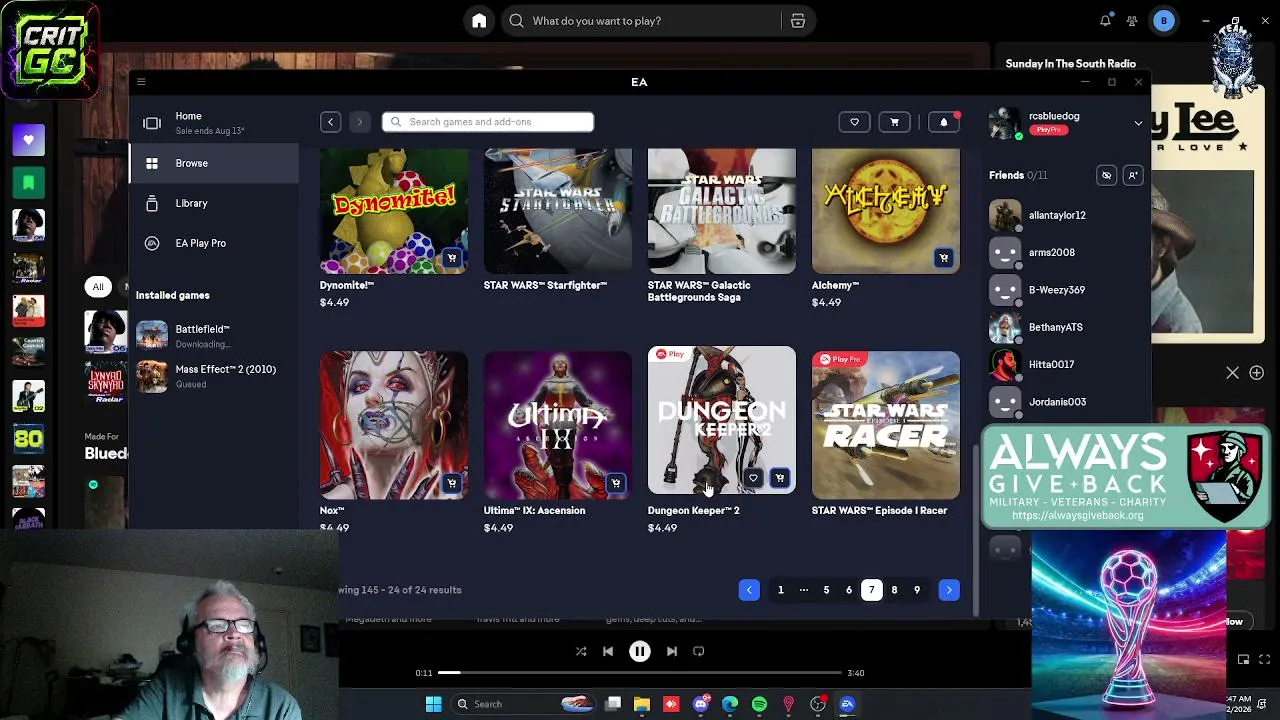This screenshot has width=1280, height=720.
Task: Click previous page arrow in pagination
Action: (x=749, y=590)
